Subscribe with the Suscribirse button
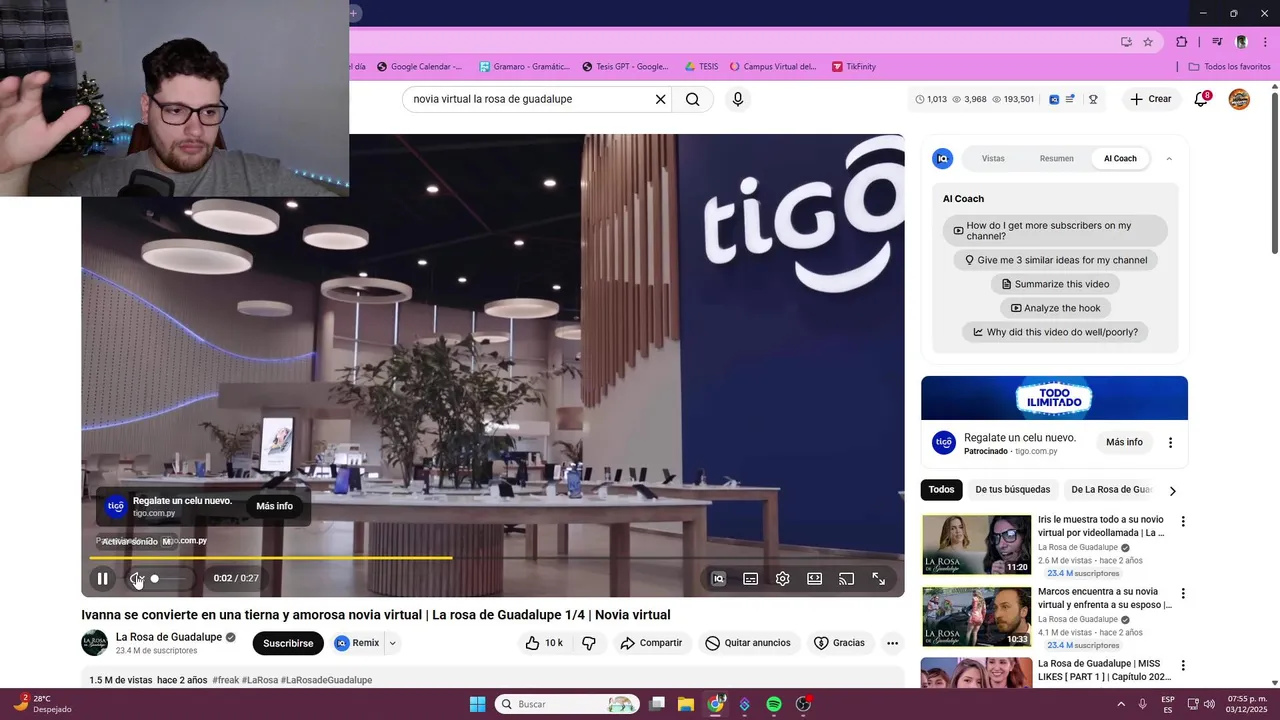The image size is (1280, 720). tap(288, 643)
